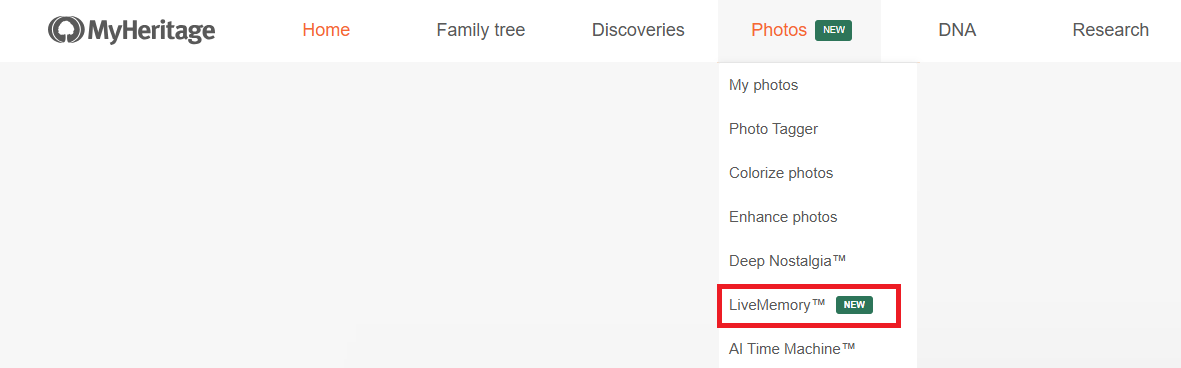Open the Research menu
The image size is (1181, 368).
1110,30
